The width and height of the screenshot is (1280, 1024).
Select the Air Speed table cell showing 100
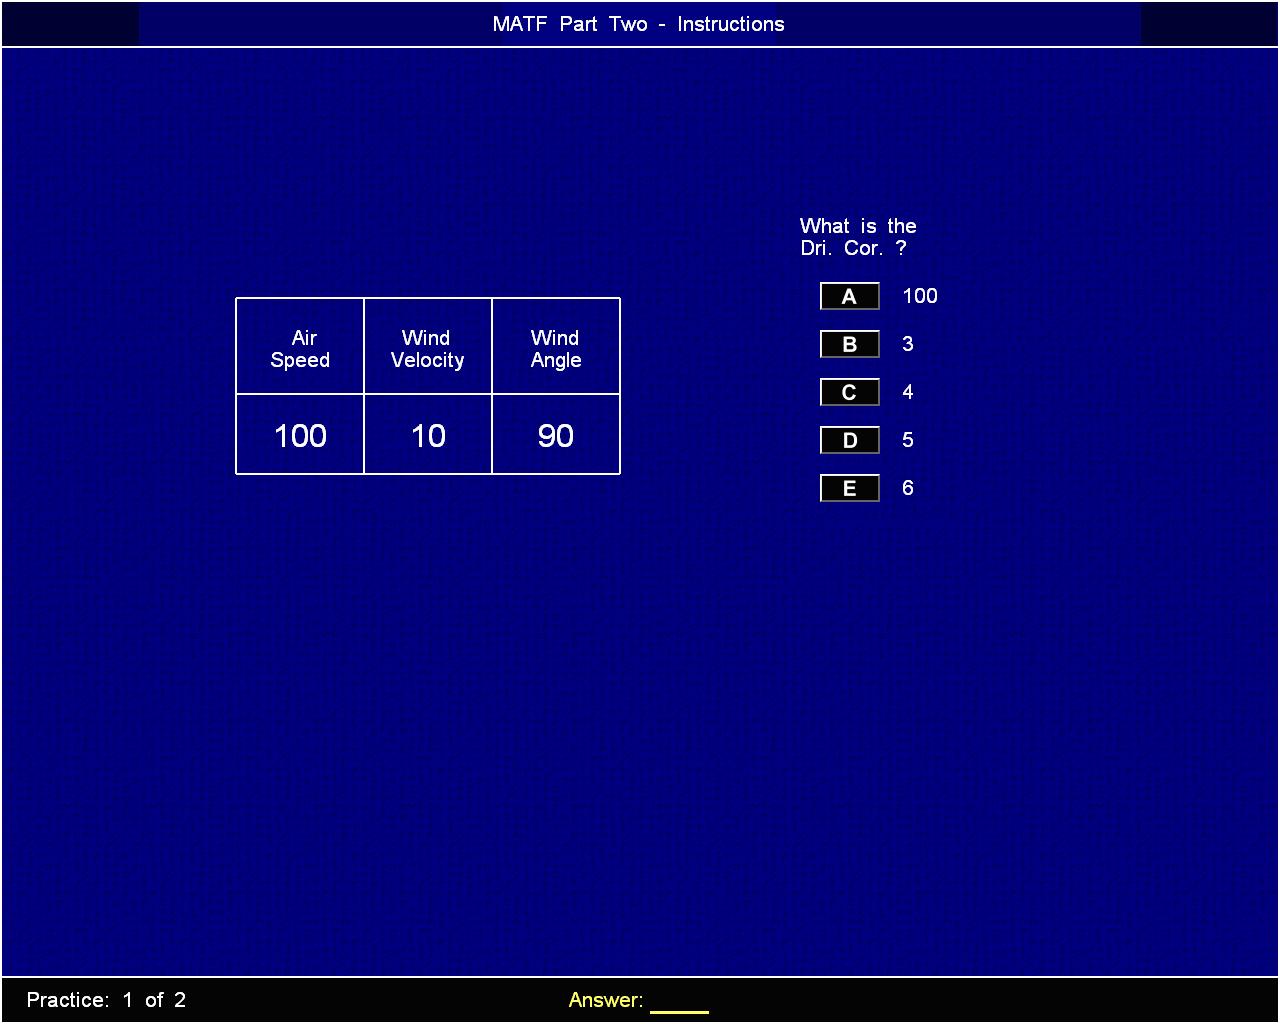300,436
